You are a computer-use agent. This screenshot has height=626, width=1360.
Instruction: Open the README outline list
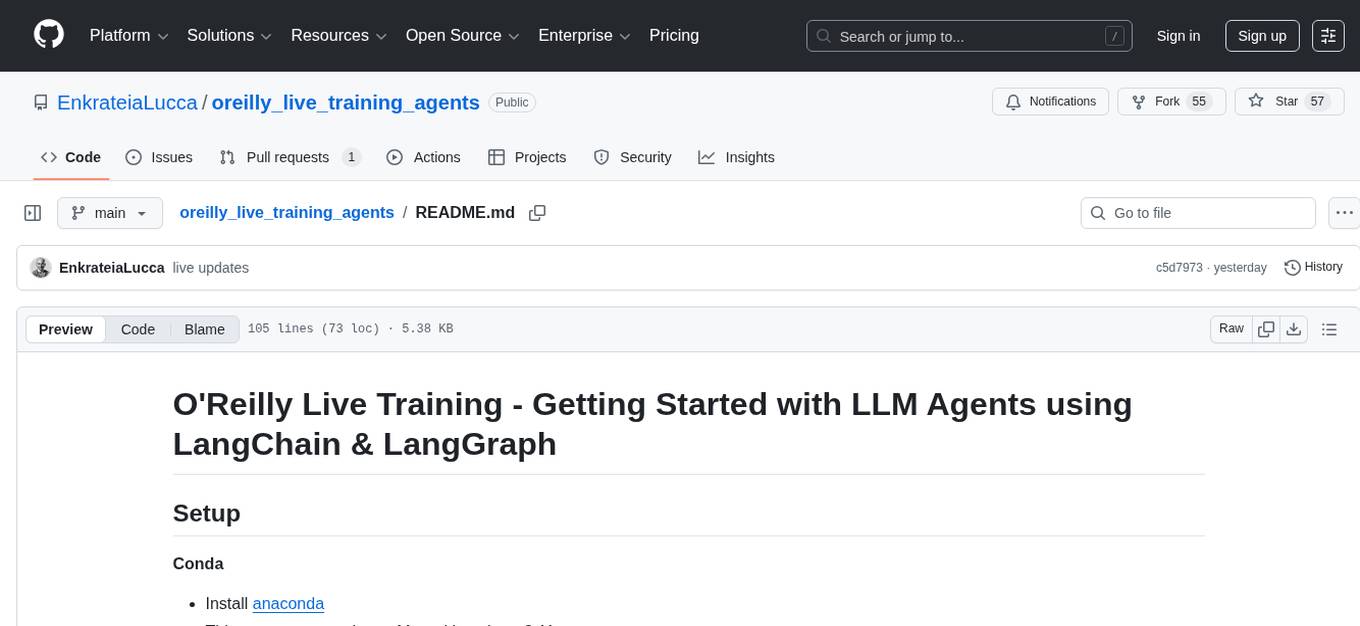click(x=1330, y=328)
